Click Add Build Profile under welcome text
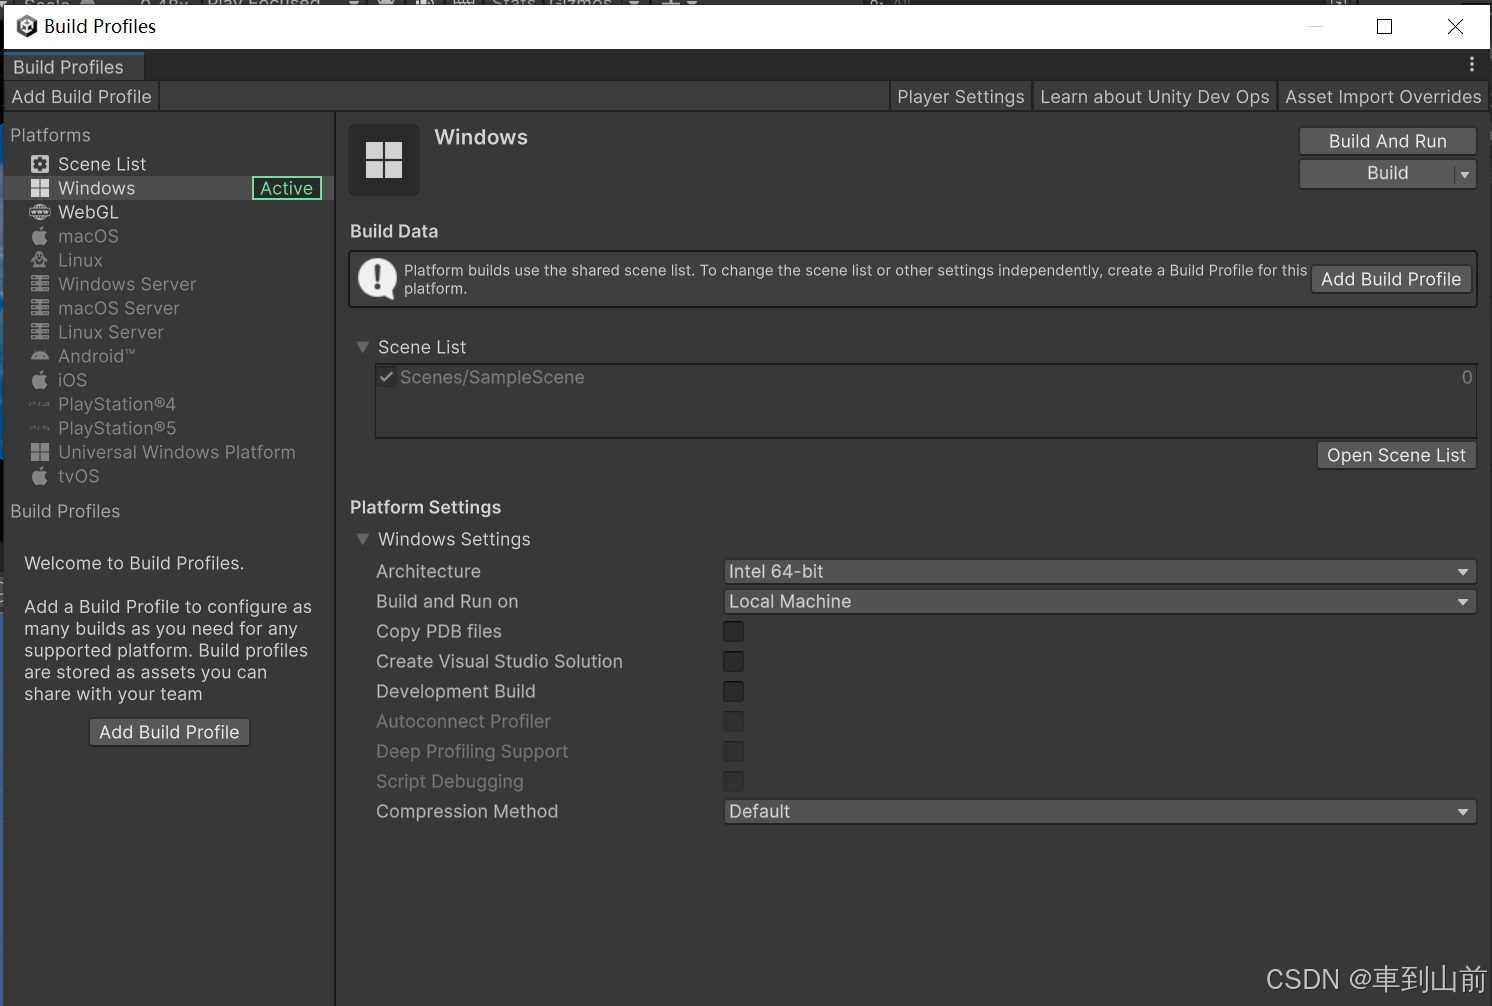 tap(169, 732)
